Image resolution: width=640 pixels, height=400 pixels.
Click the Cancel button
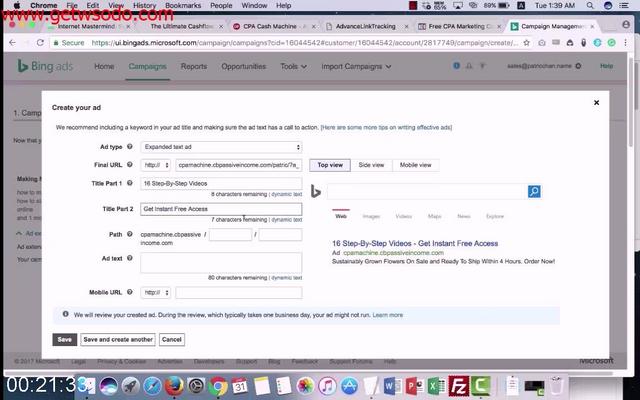171,339
